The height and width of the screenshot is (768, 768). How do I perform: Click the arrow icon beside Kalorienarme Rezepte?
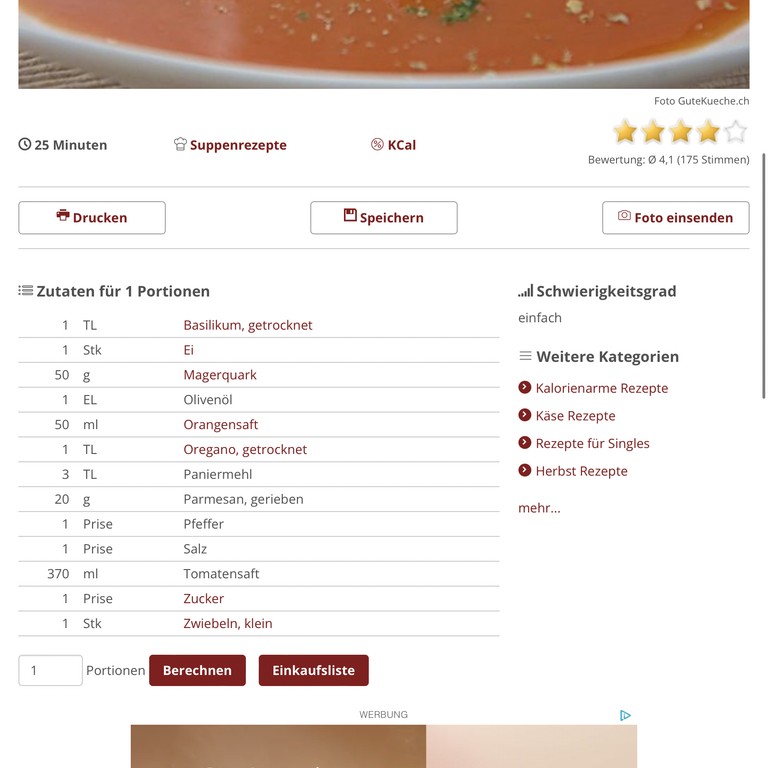(525, 387)
